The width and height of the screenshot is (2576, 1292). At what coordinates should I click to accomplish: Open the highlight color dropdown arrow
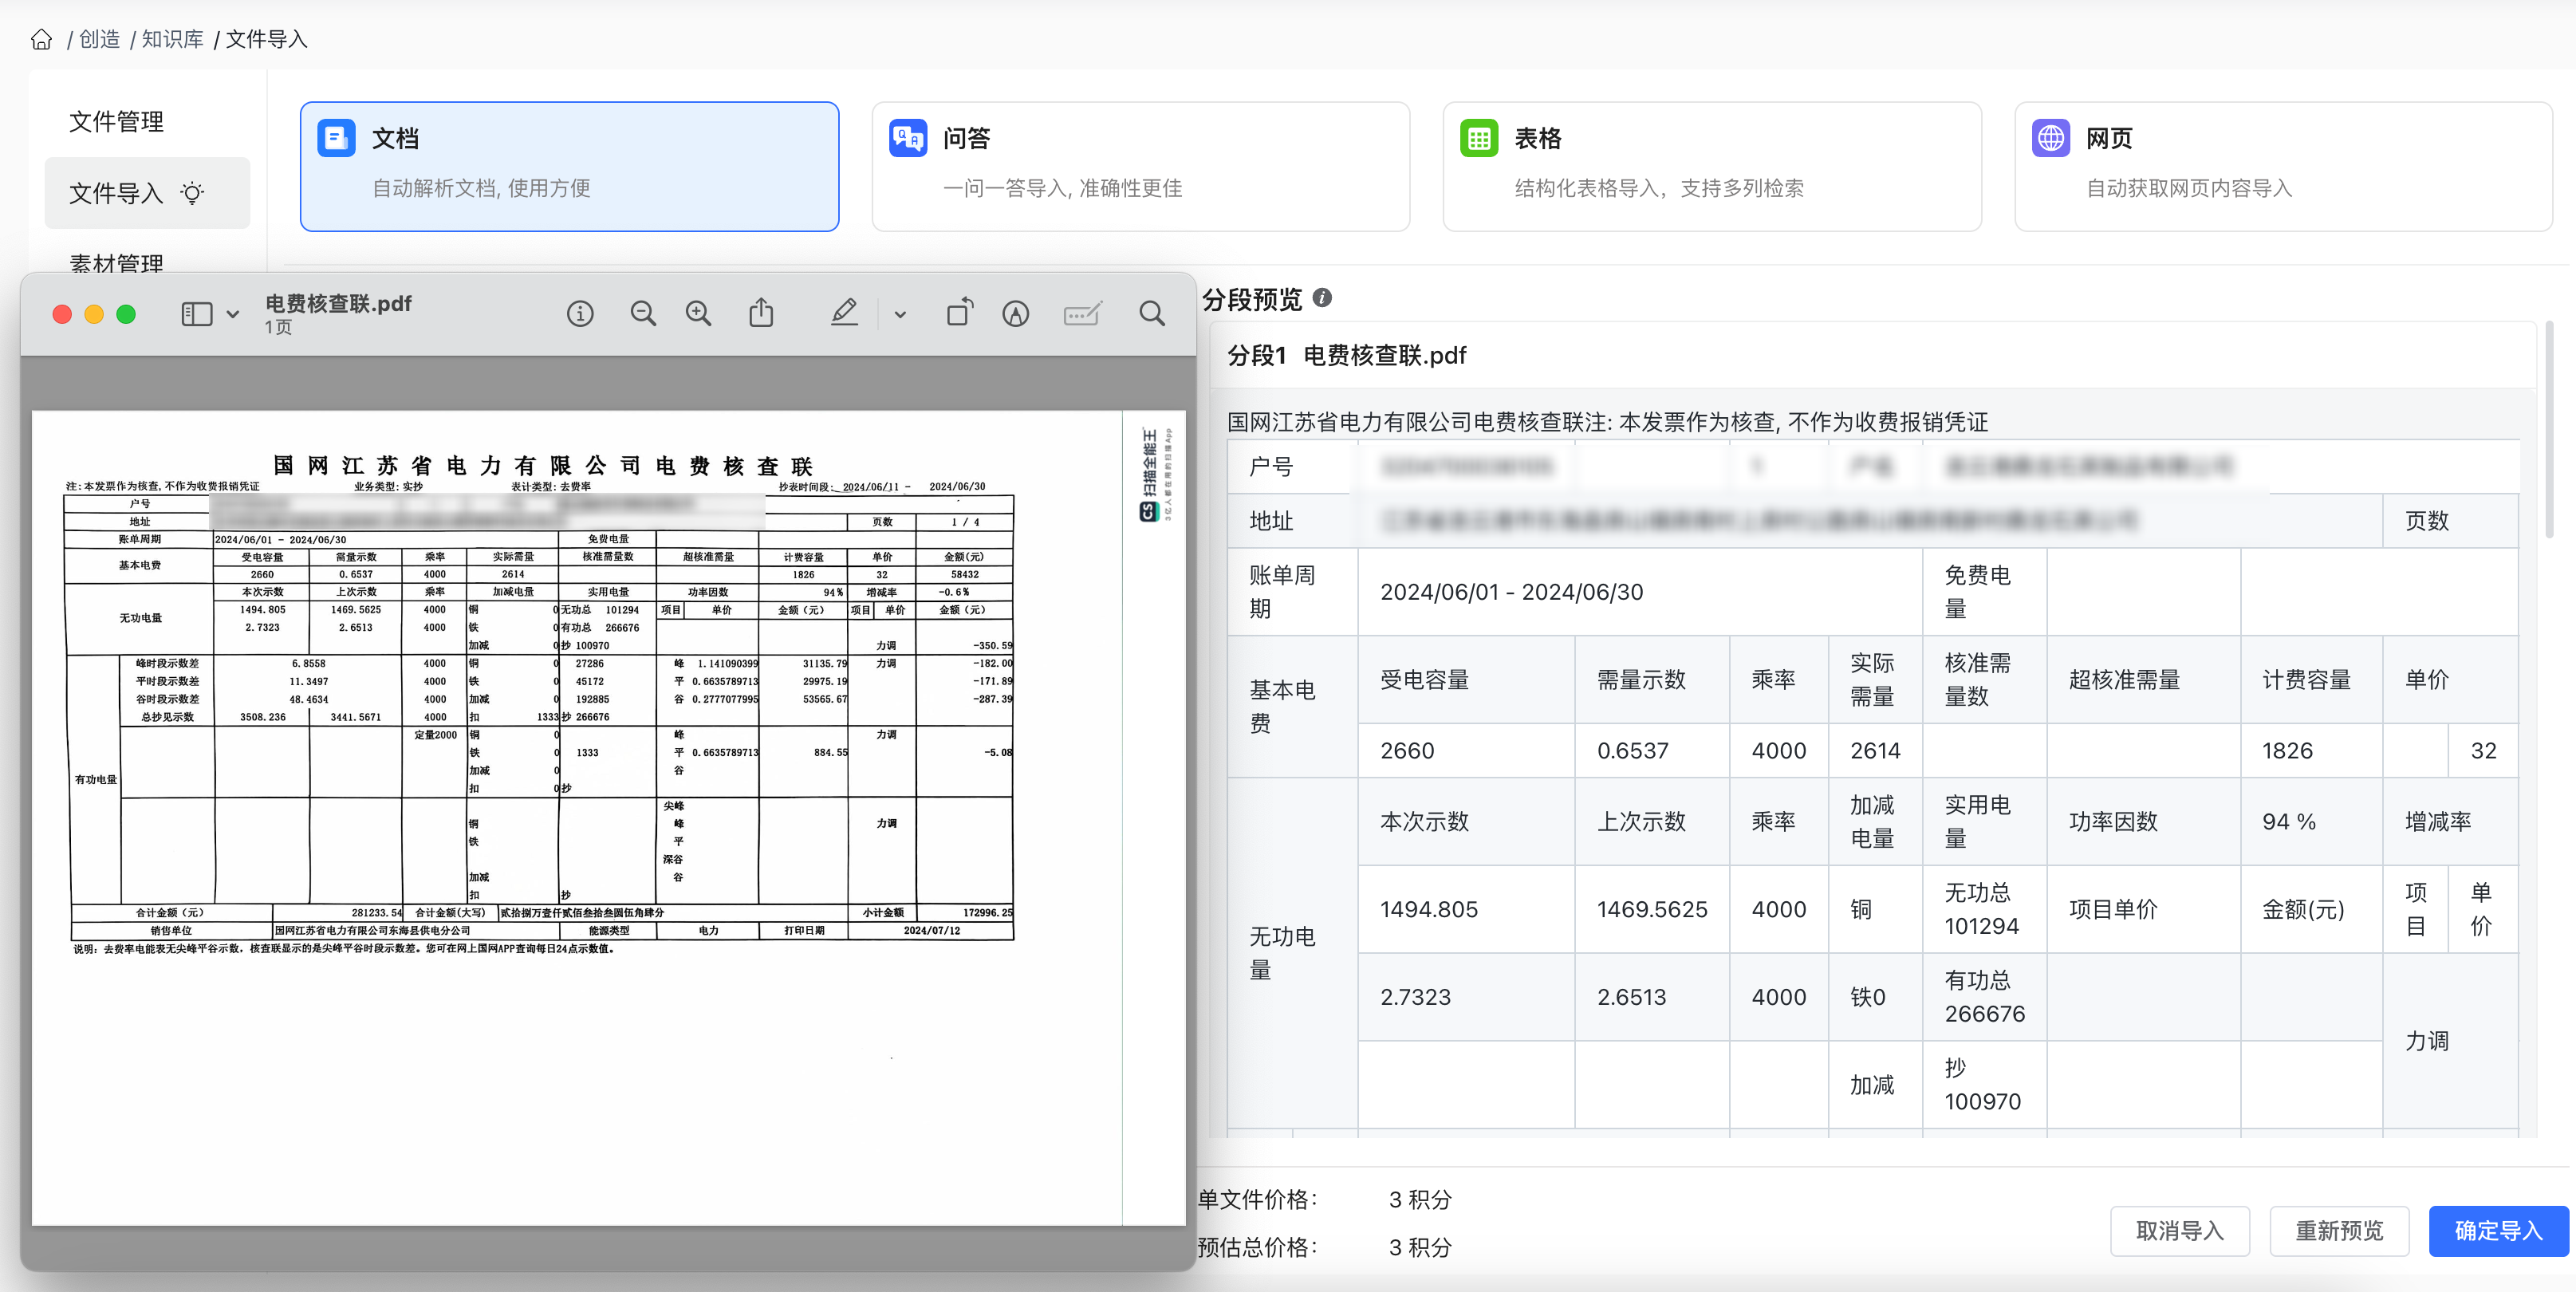coord(900,314)
